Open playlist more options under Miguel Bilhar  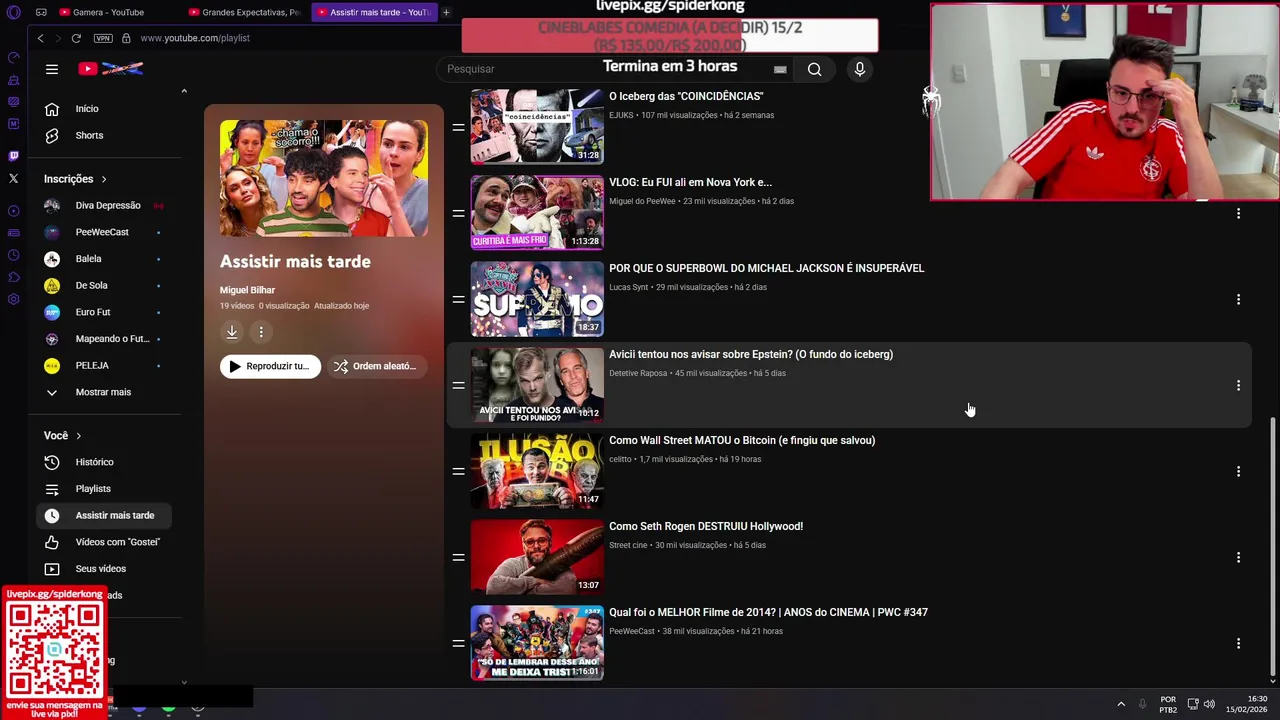(261, 332)
